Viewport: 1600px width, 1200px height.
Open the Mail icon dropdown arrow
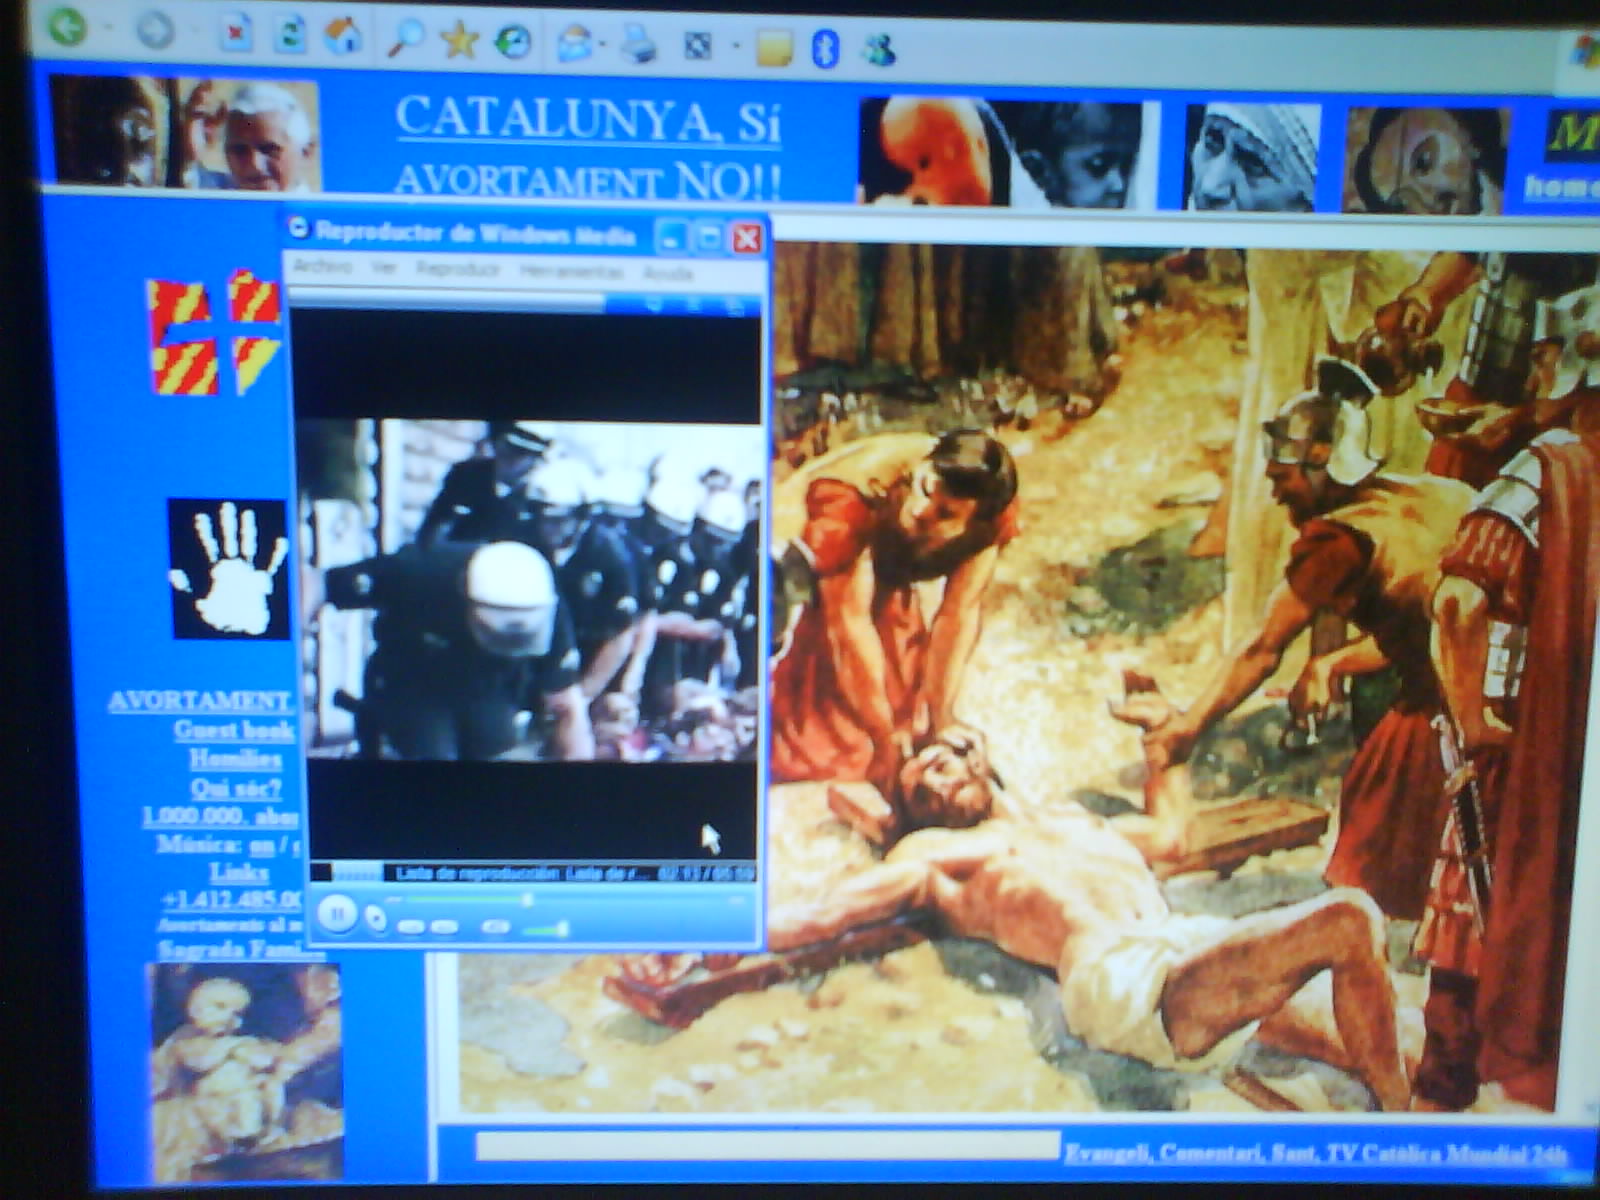click(603, 45)
